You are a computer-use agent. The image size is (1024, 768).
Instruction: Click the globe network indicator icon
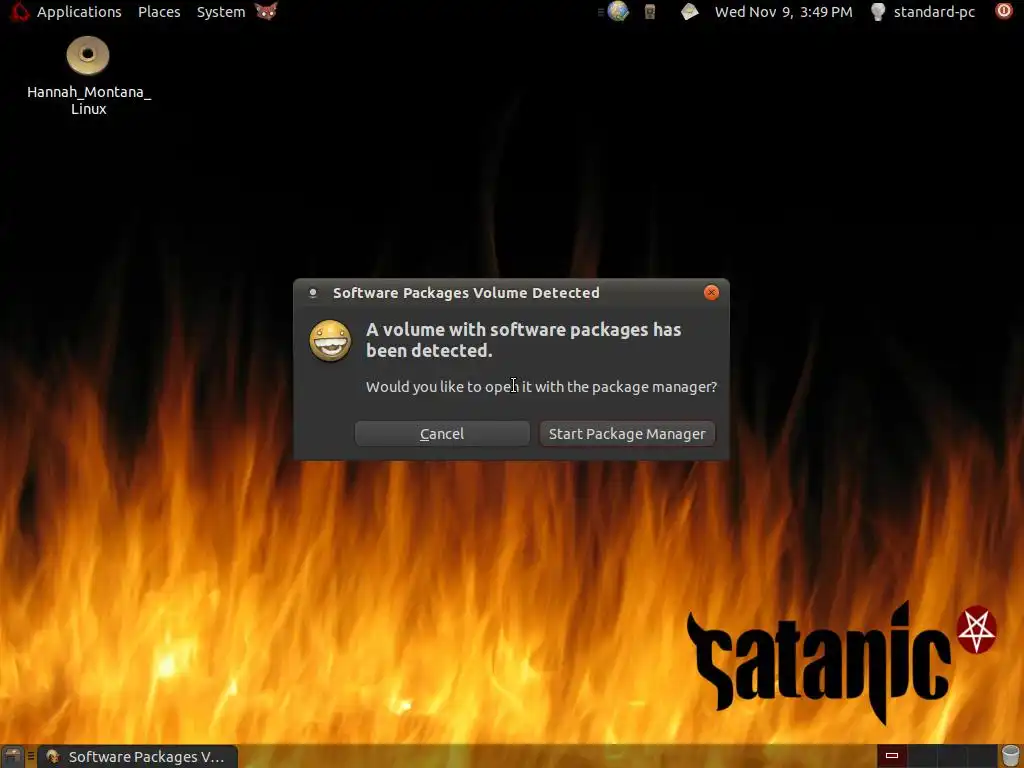pos(617,11)
